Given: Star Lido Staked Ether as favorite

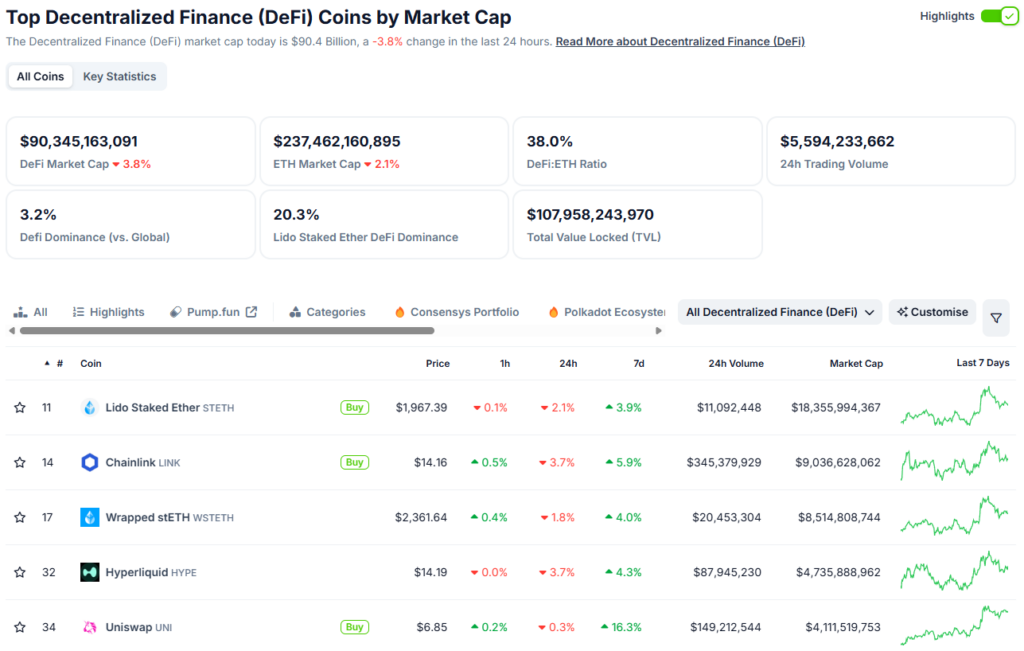Looking at the screenshot, I should point(19,407).
